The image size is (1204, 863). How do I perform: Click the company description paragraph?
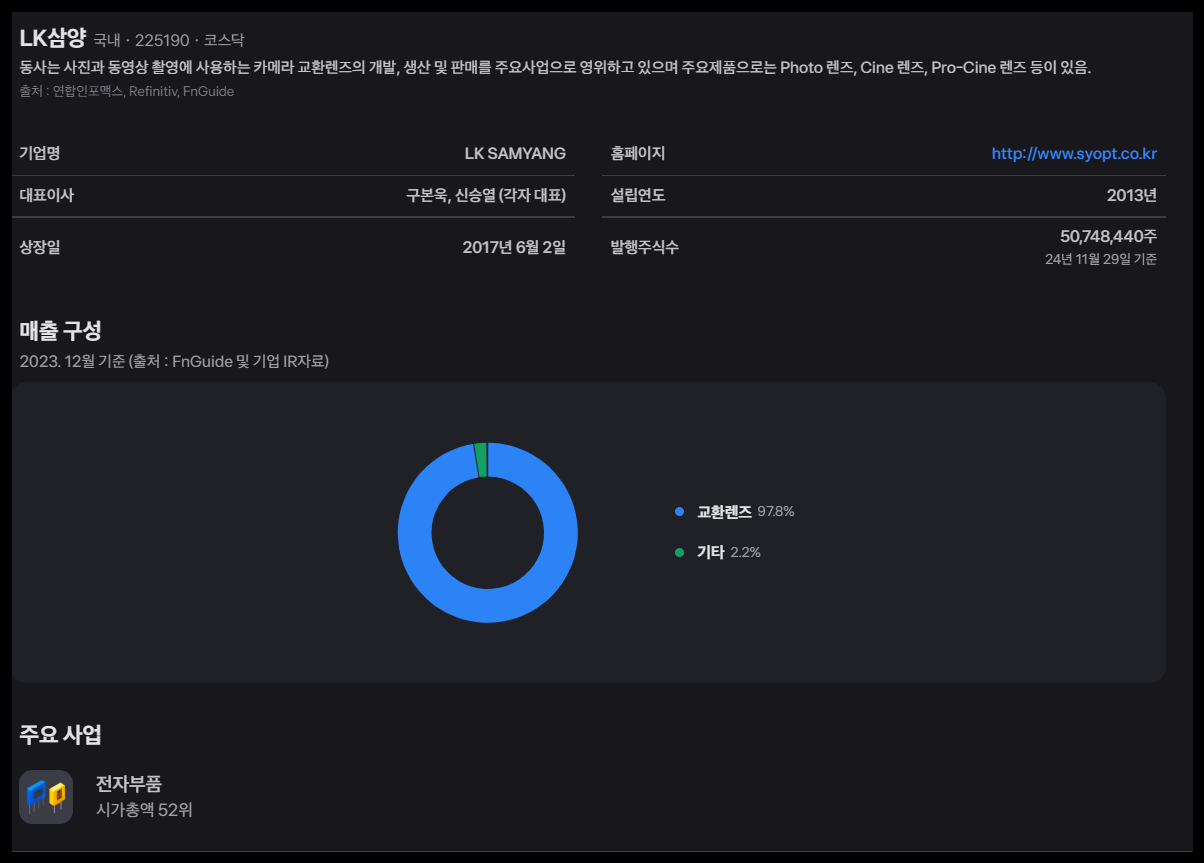[x=555, y=68]
